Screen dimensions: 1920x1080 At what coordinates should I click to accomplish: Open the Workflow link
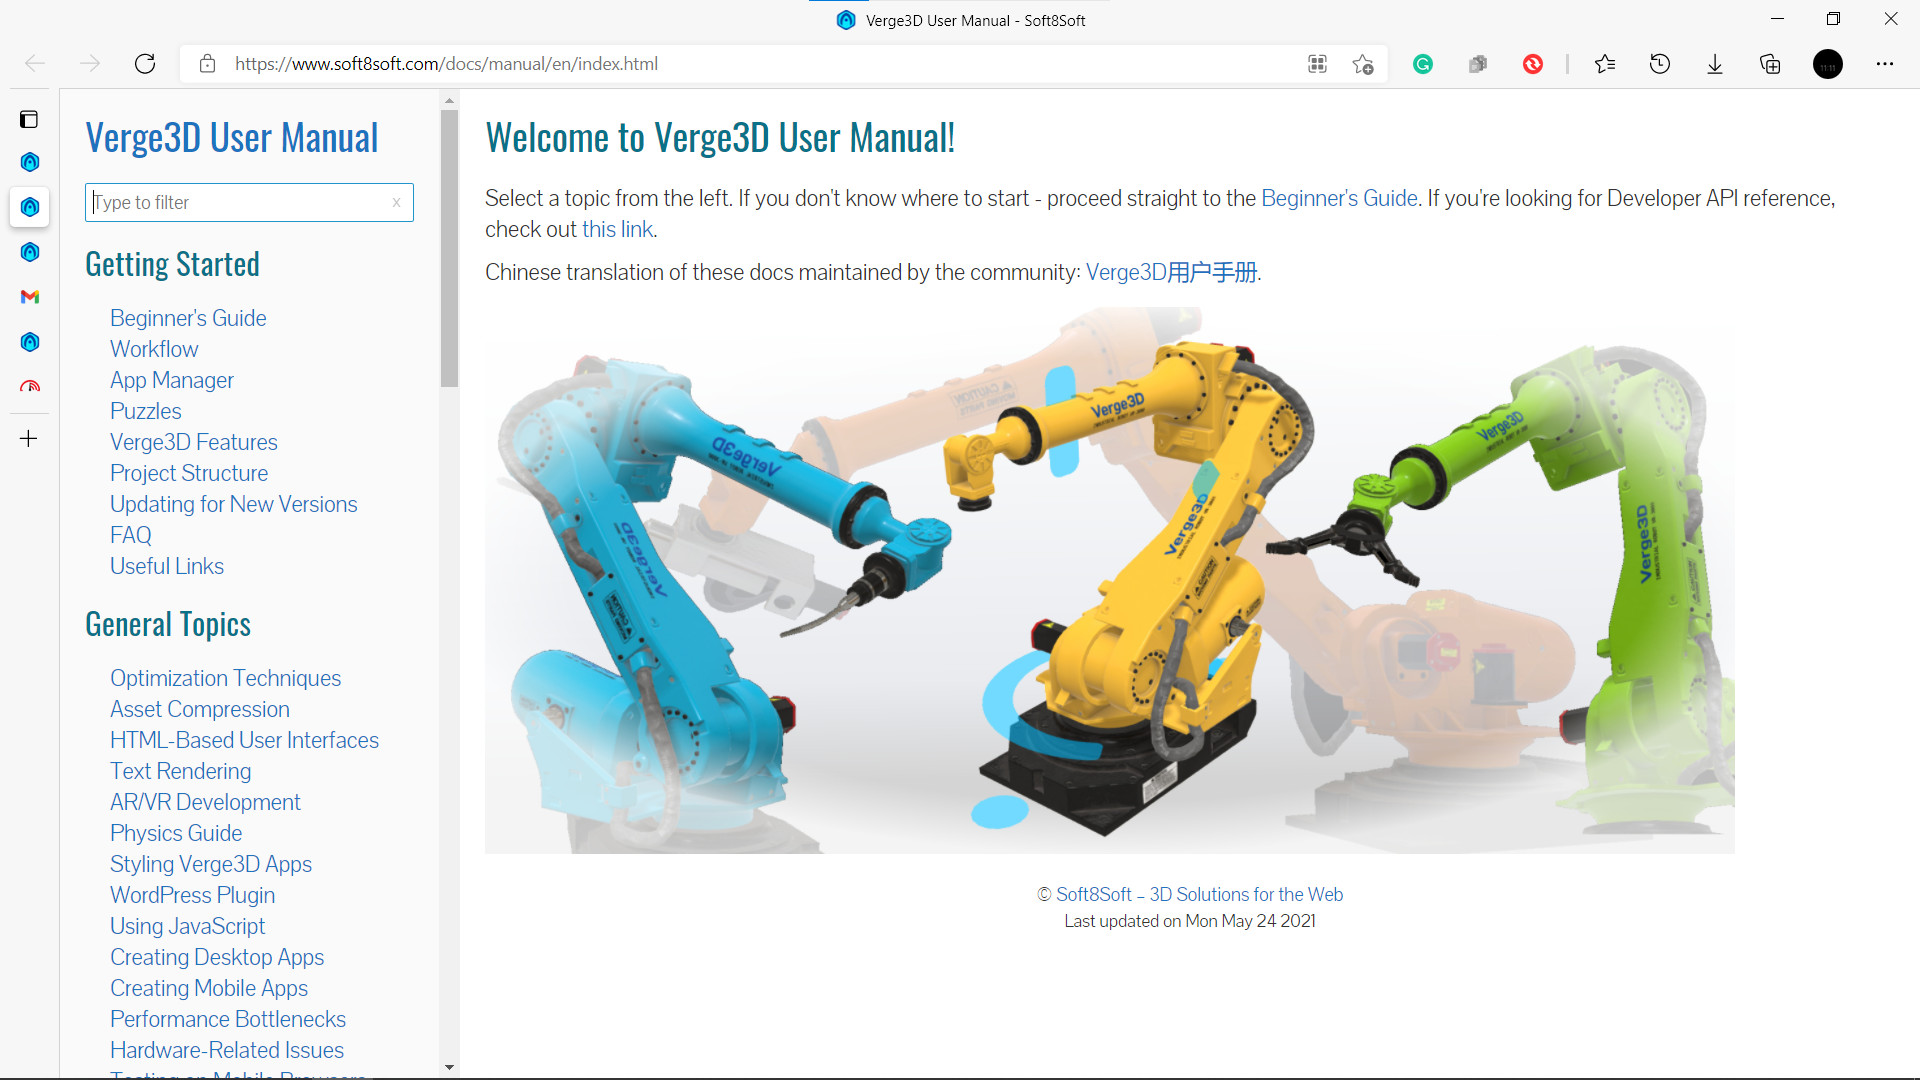154,349
